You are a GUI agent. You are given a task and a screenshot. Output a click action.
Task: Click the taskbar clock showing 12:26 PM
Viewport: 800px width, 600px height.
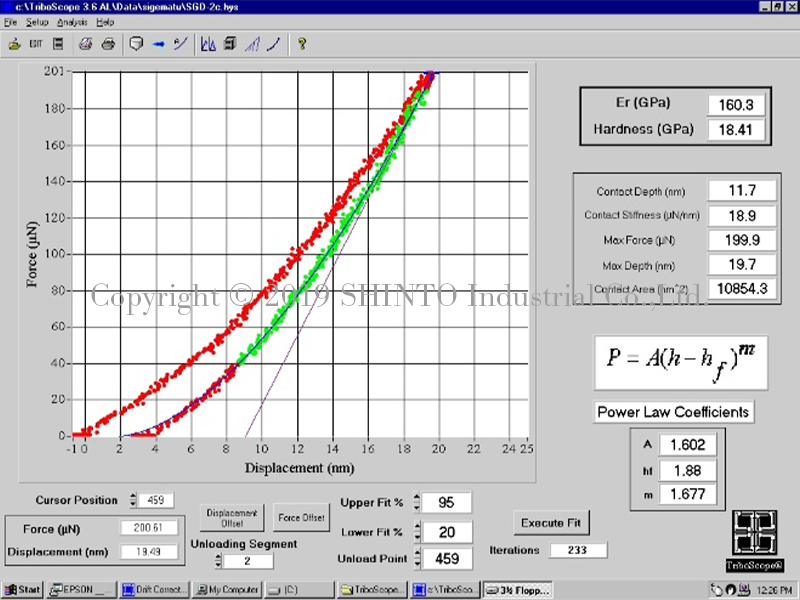[x=774, y=590]
